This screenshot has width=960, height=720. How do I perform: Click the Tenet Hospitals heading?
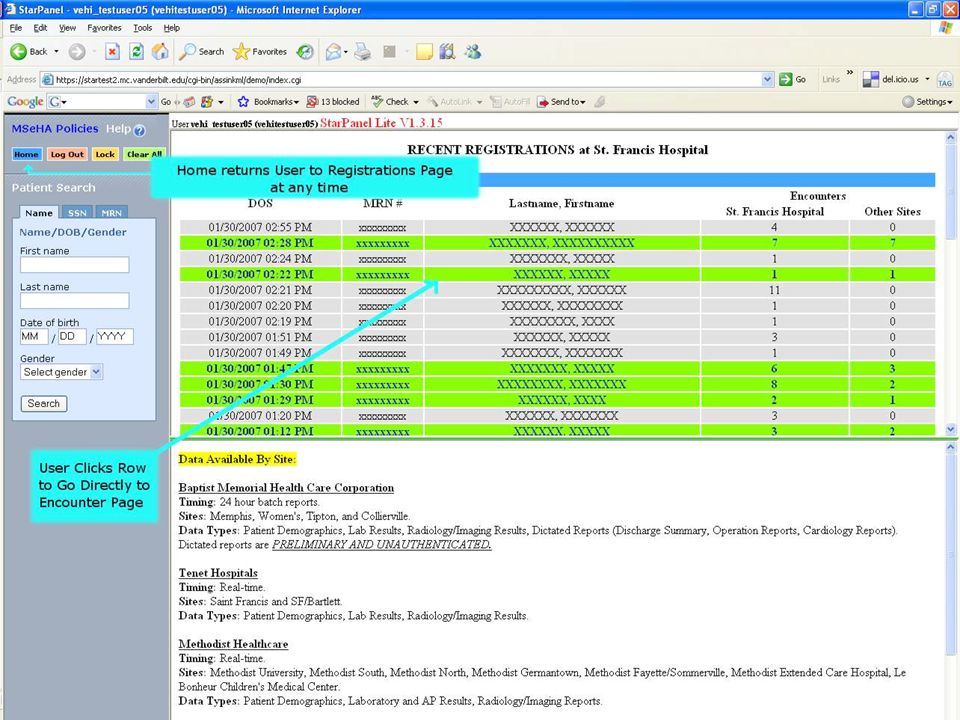point(218,573)
